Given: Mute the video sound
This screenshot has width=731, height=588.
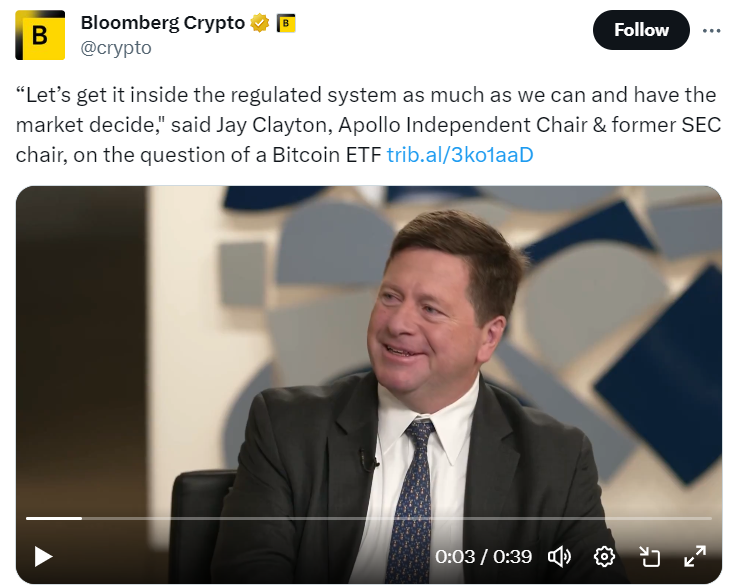Looking at the screenshot, I should pyautogui.click(x=560, y=556).
